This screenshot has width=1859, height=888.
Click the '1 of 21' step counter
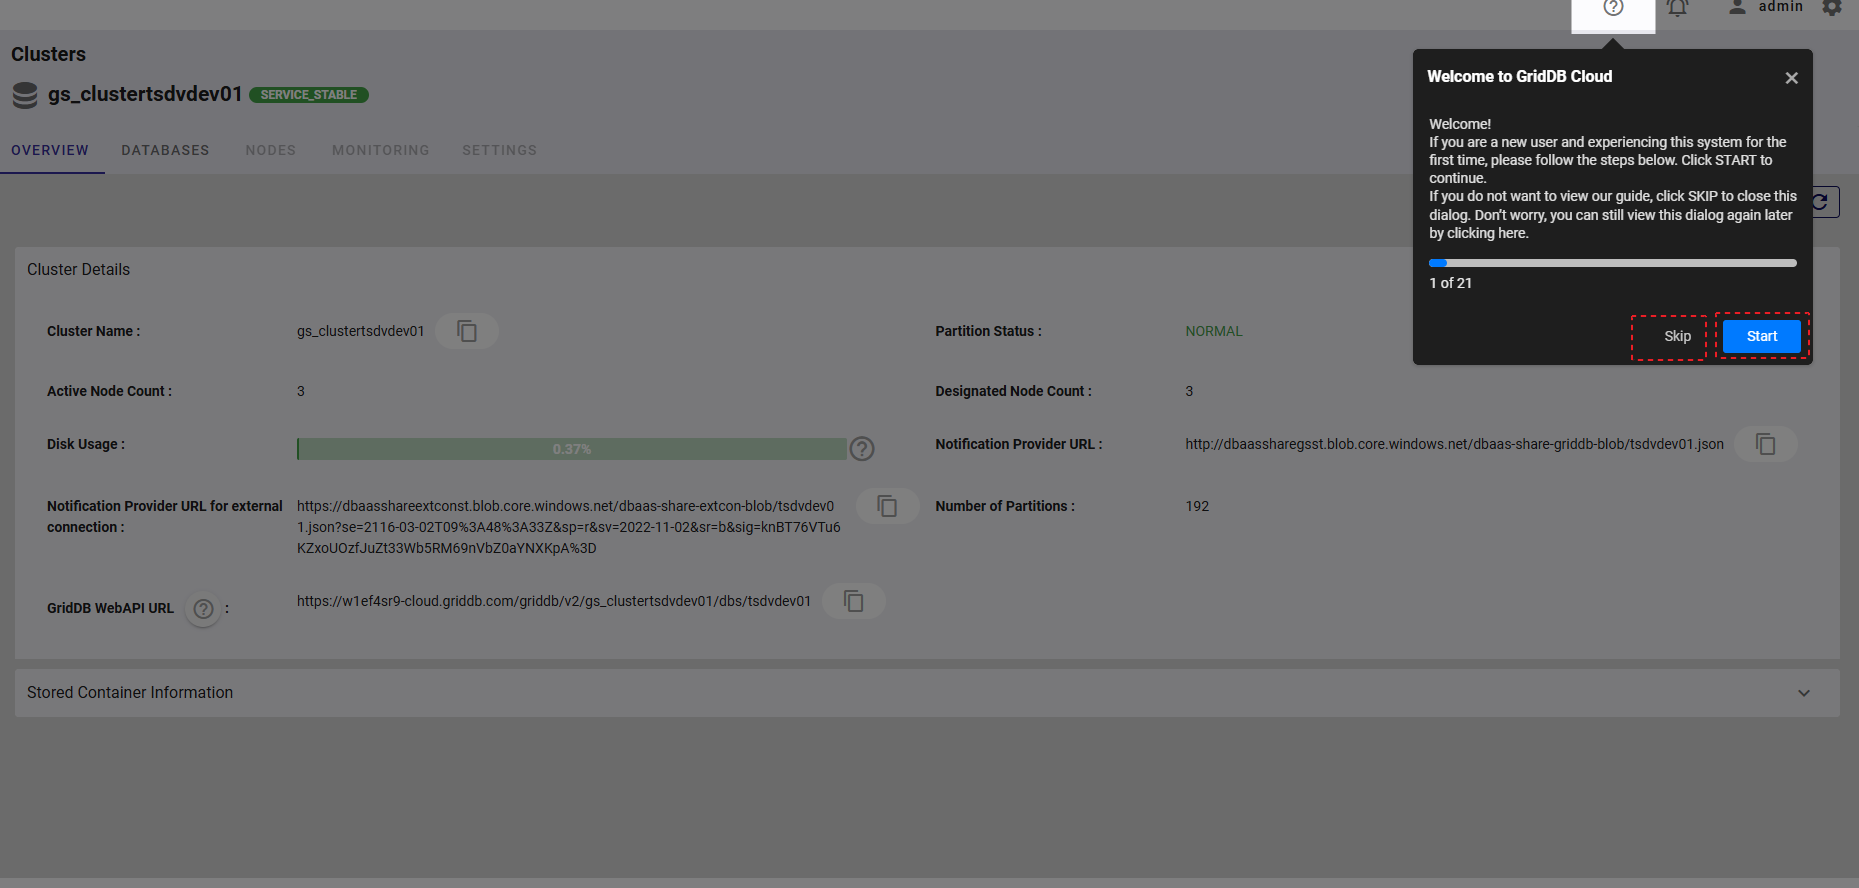click(1450, 283)
